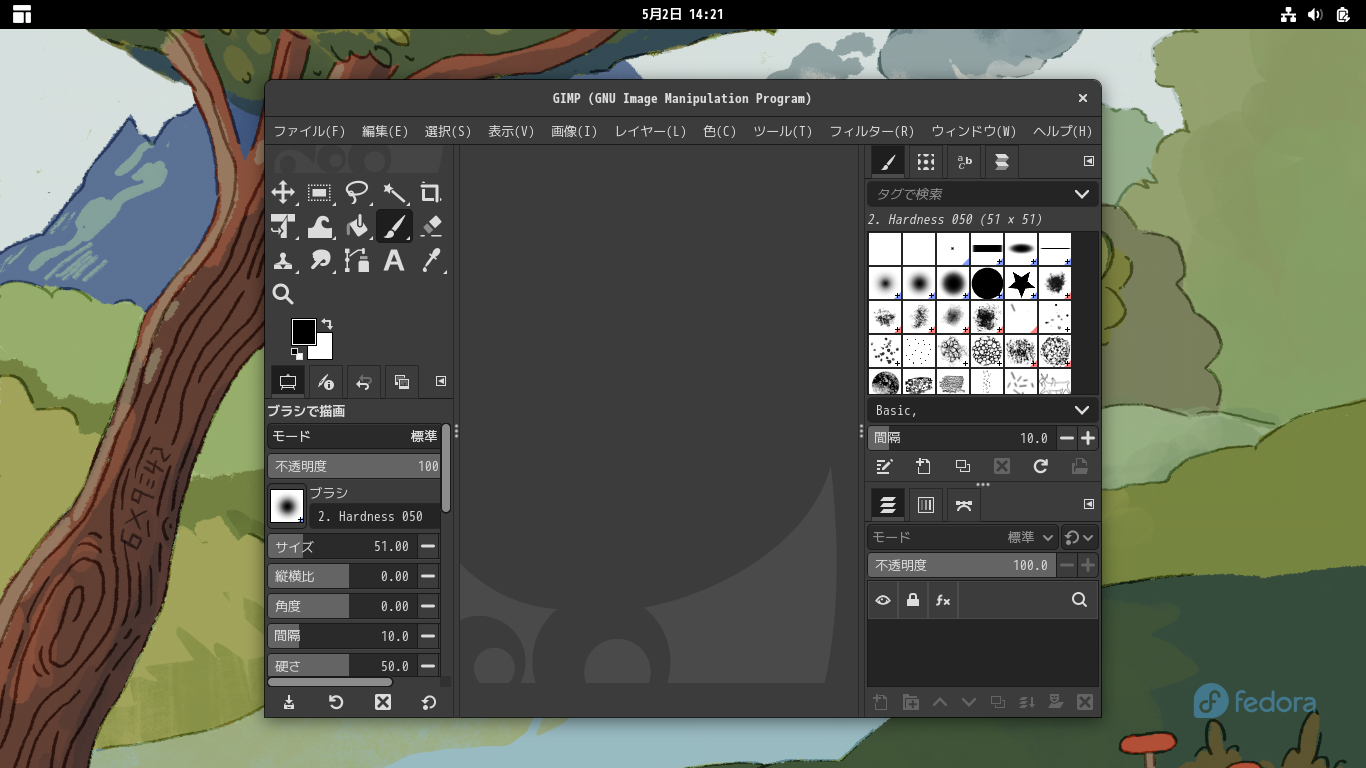Open the Basic brush tag filter dropdown
The width and height of the screenshot is (1366, 768).
[1081, 410]
